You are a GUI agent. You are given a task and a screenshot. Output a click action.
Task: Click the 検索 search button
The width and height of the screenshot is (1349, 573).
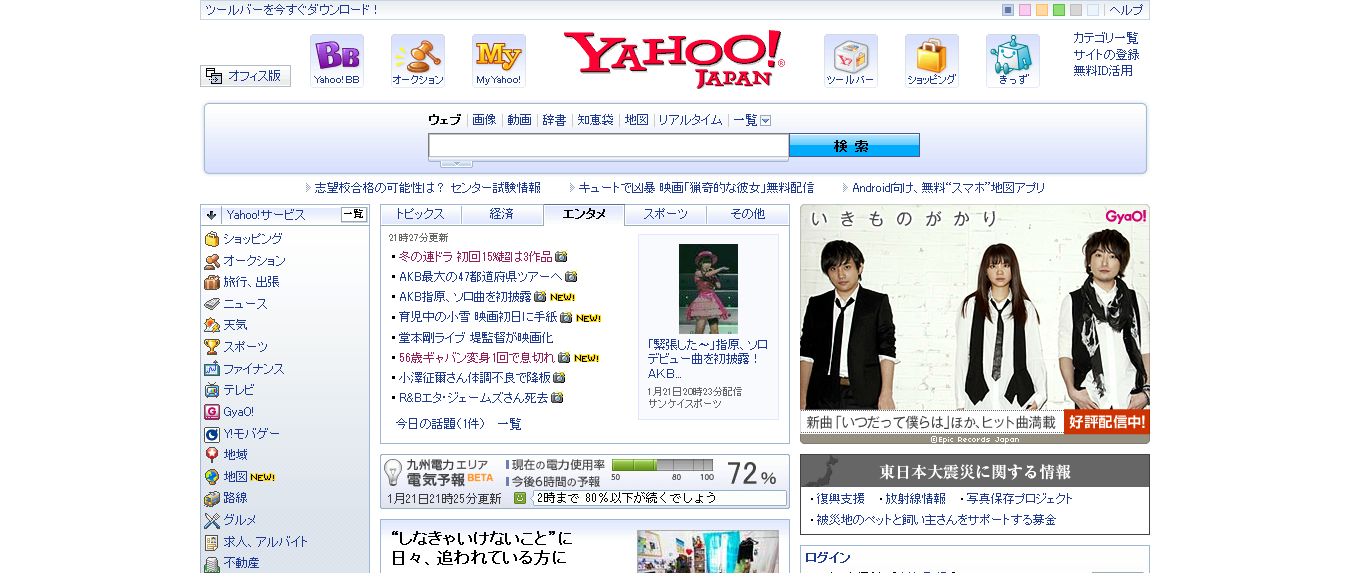coord(854,146)
